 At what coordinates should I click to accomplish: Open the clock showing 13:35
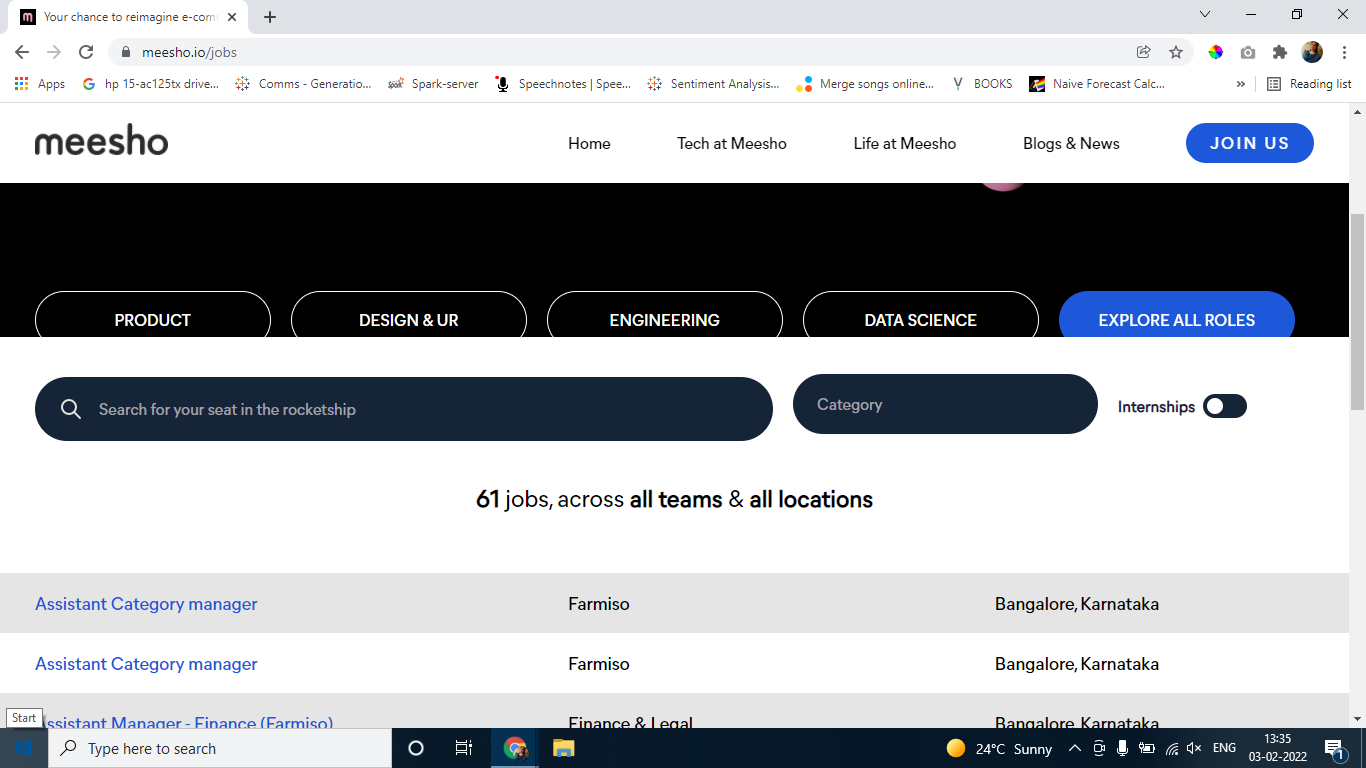(x=1278, y=748)
